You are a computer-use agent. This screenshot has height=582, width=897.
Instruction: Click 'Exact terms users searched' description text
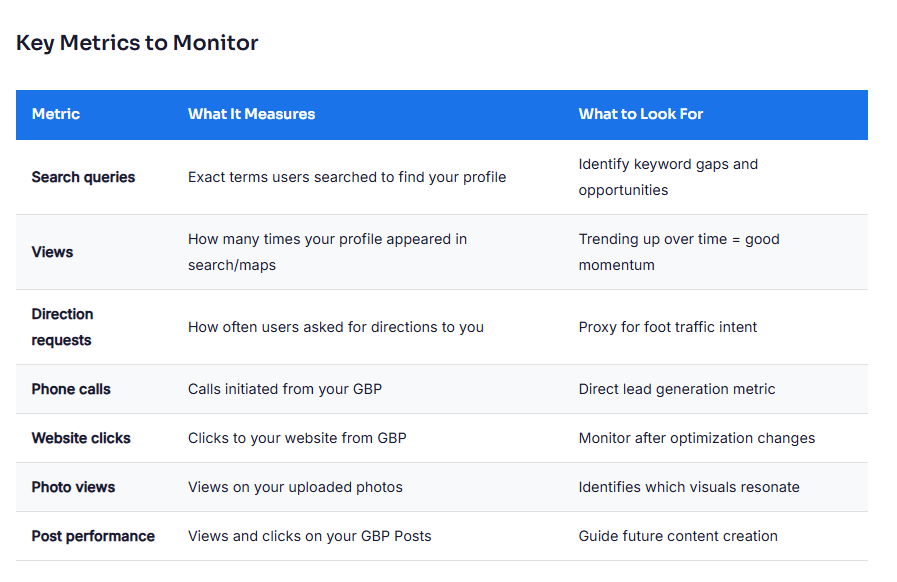click(346, 177)
